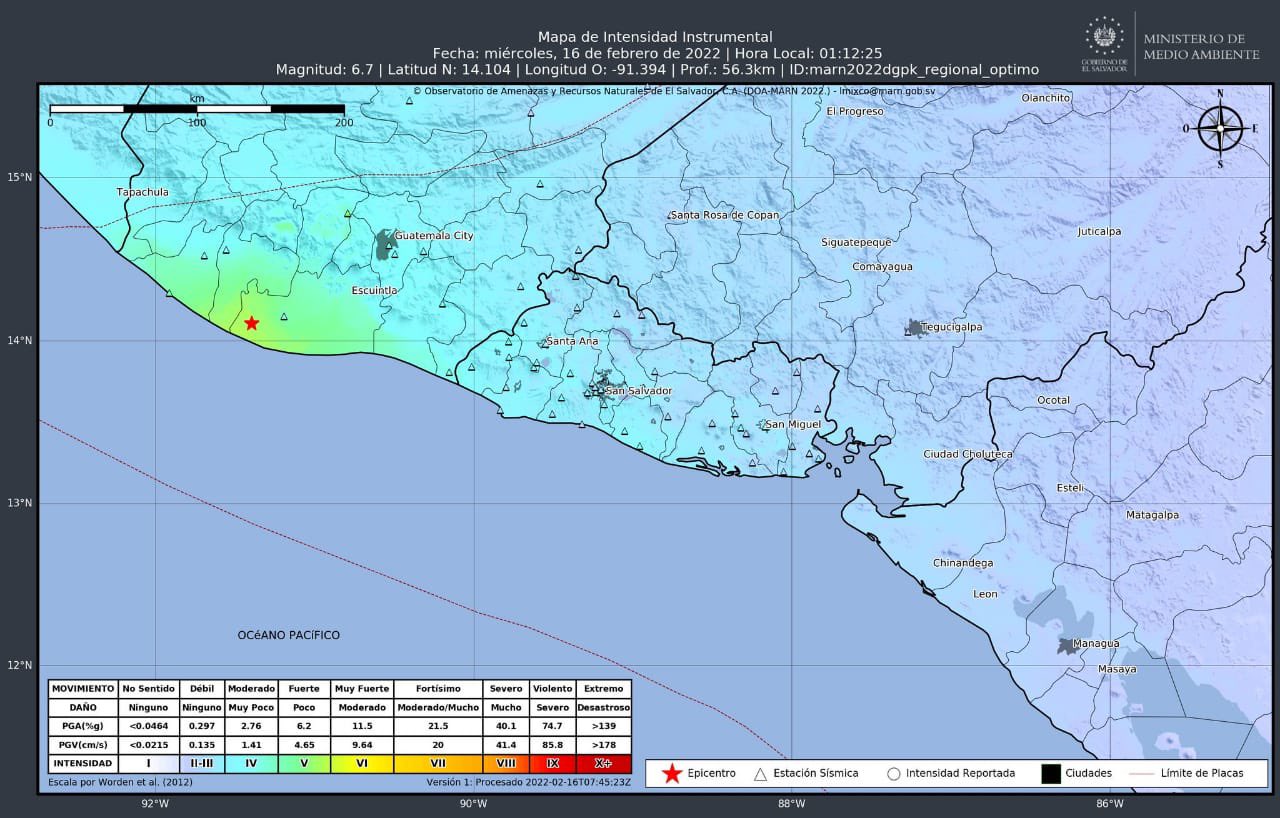Screen dimensions: 1280x818
Task: Click the intensity IV cyan swatch
Action: (251, 763)
